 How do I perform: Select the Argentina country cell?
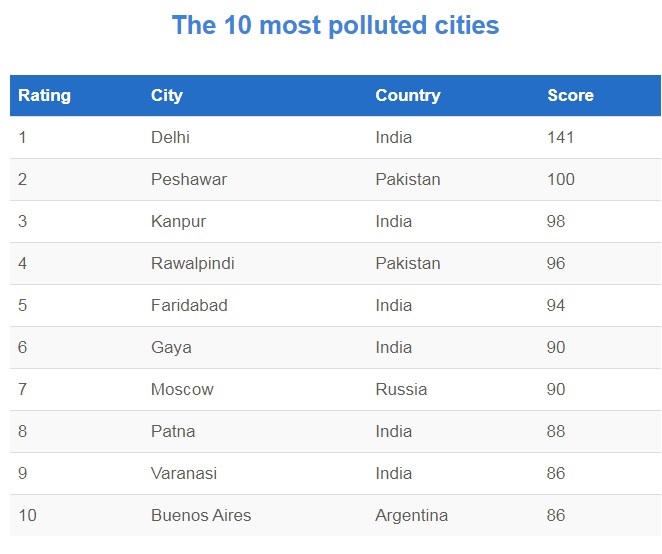[411, 516]
